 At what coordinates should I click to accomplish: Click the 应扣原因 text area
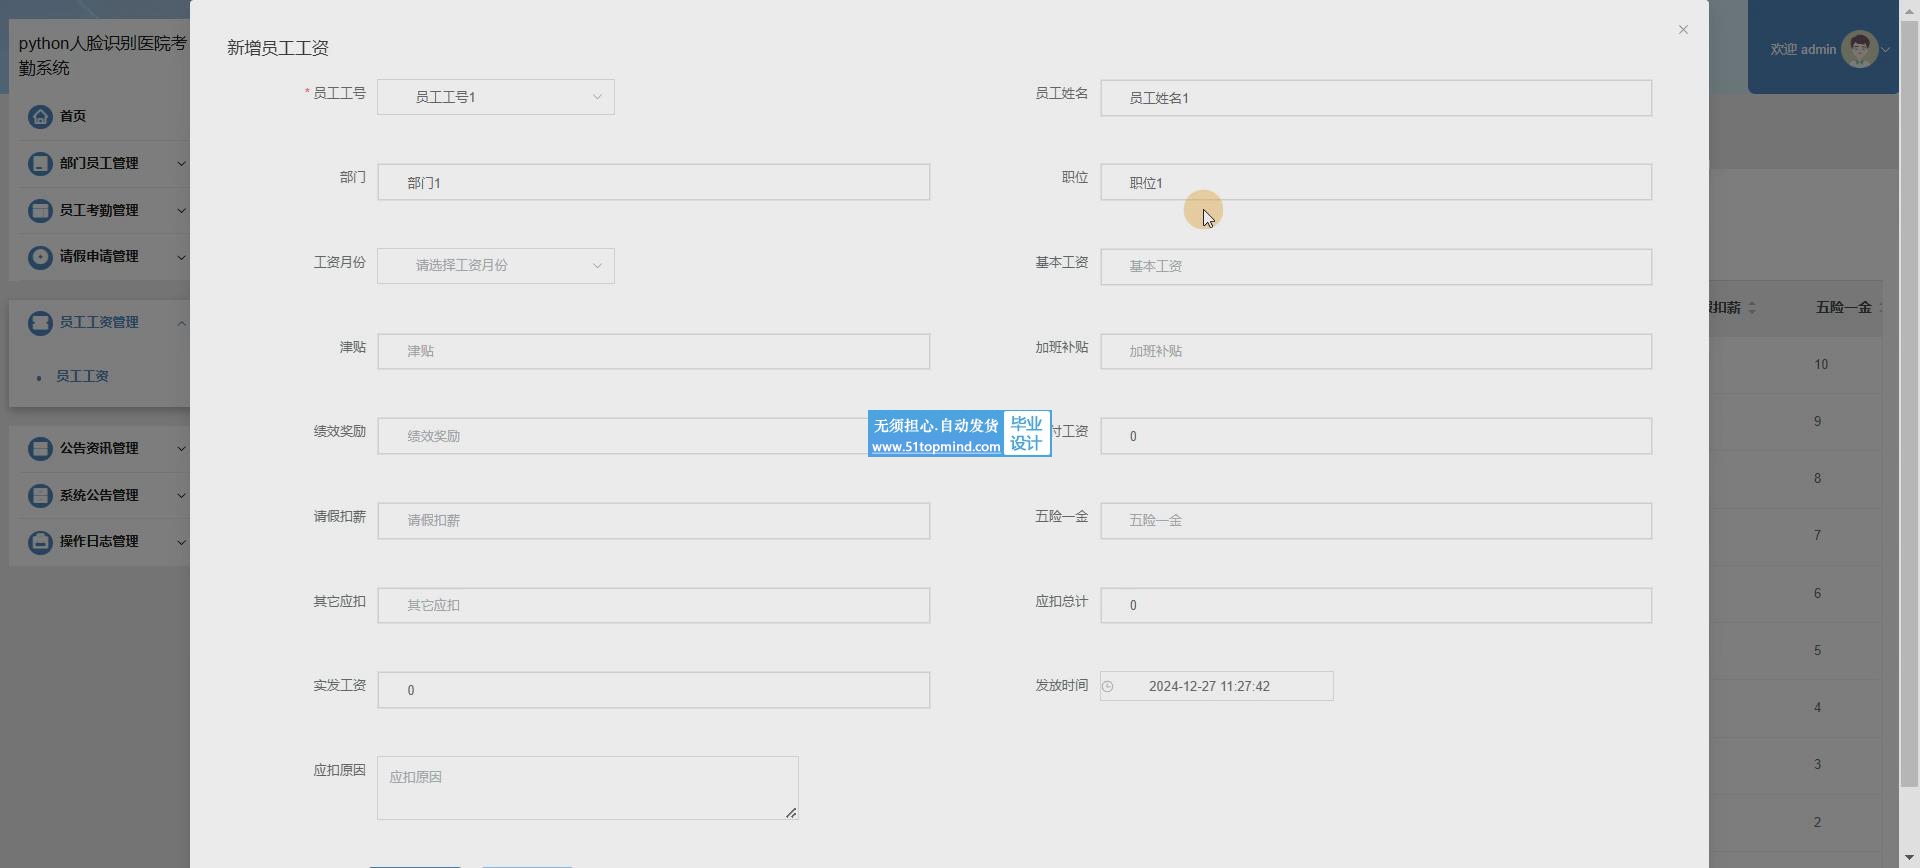[587, 788]
